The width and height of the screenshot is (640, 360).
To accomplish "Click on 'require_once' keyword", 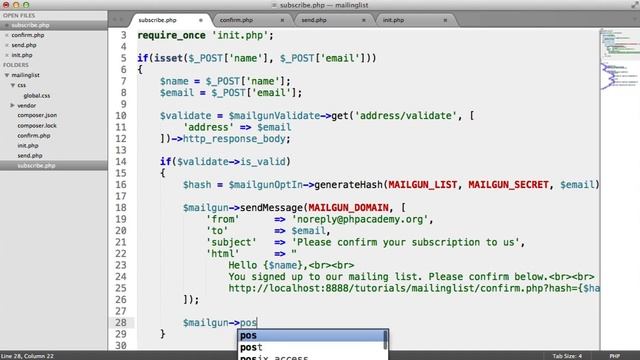I will (x=171, y=36).
